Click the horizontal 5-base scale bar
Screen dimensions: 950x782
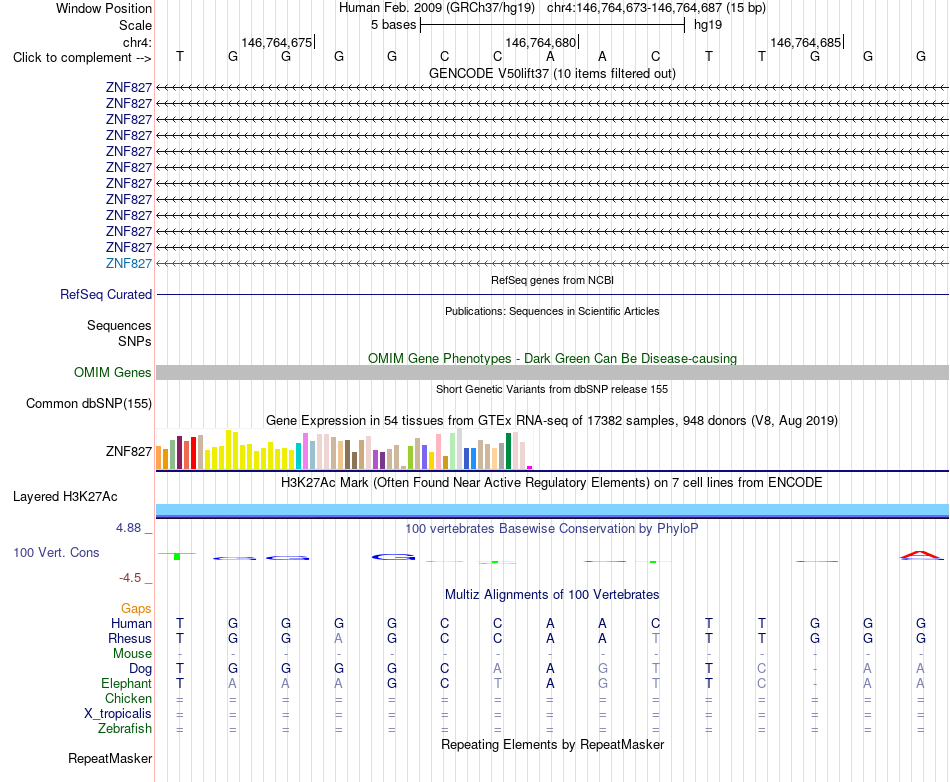pos(553,25)
